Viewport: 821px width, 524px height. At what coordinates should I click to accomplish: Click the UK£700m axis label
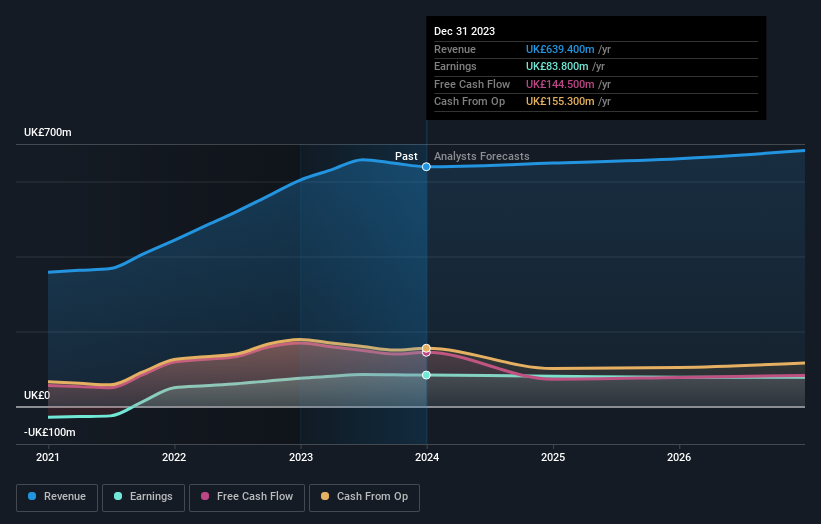(x=48, y=132)
